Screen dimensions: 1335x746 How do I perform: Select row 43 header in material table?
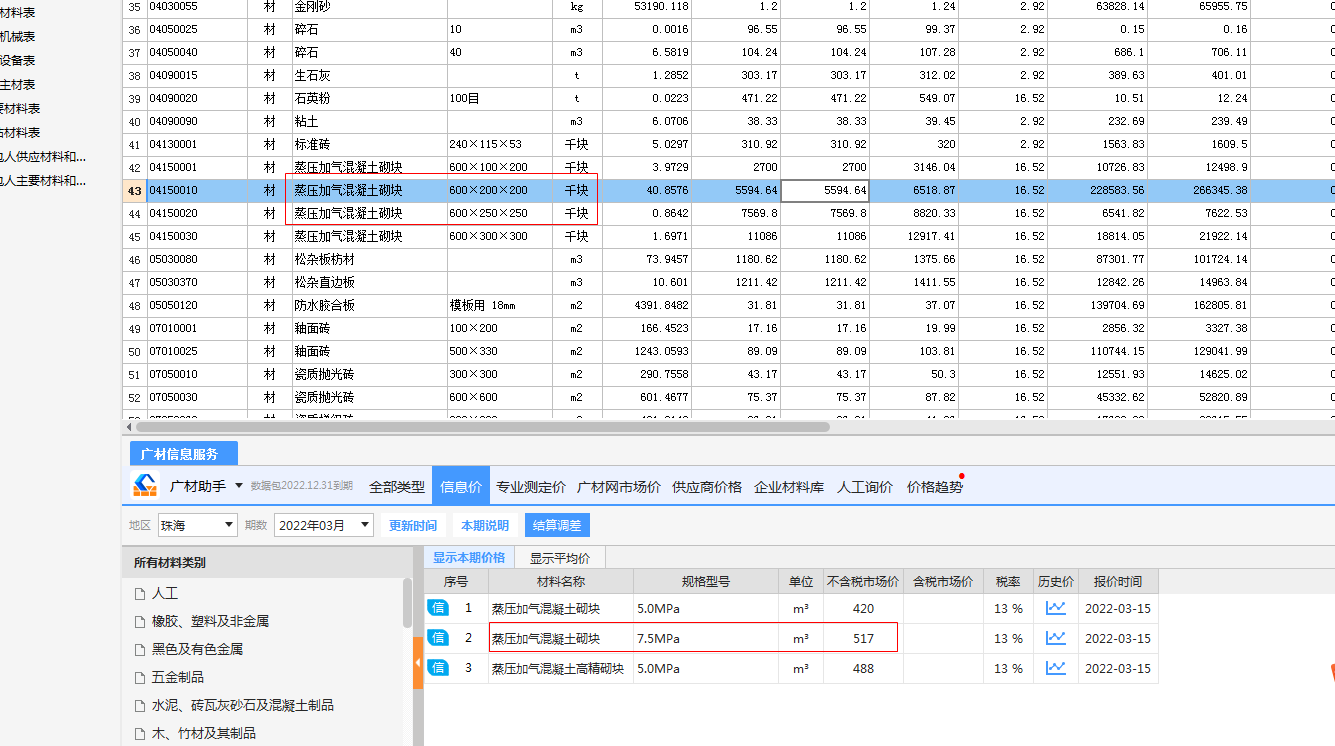[134, 190]
